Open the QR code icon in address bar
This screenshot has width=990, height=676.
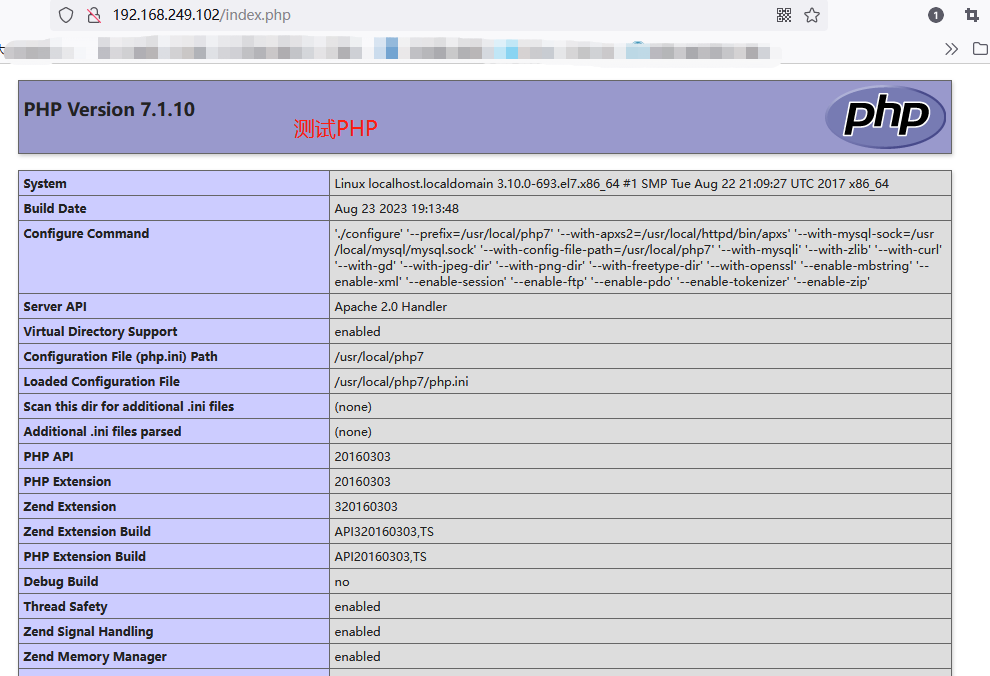coord(784,15)
